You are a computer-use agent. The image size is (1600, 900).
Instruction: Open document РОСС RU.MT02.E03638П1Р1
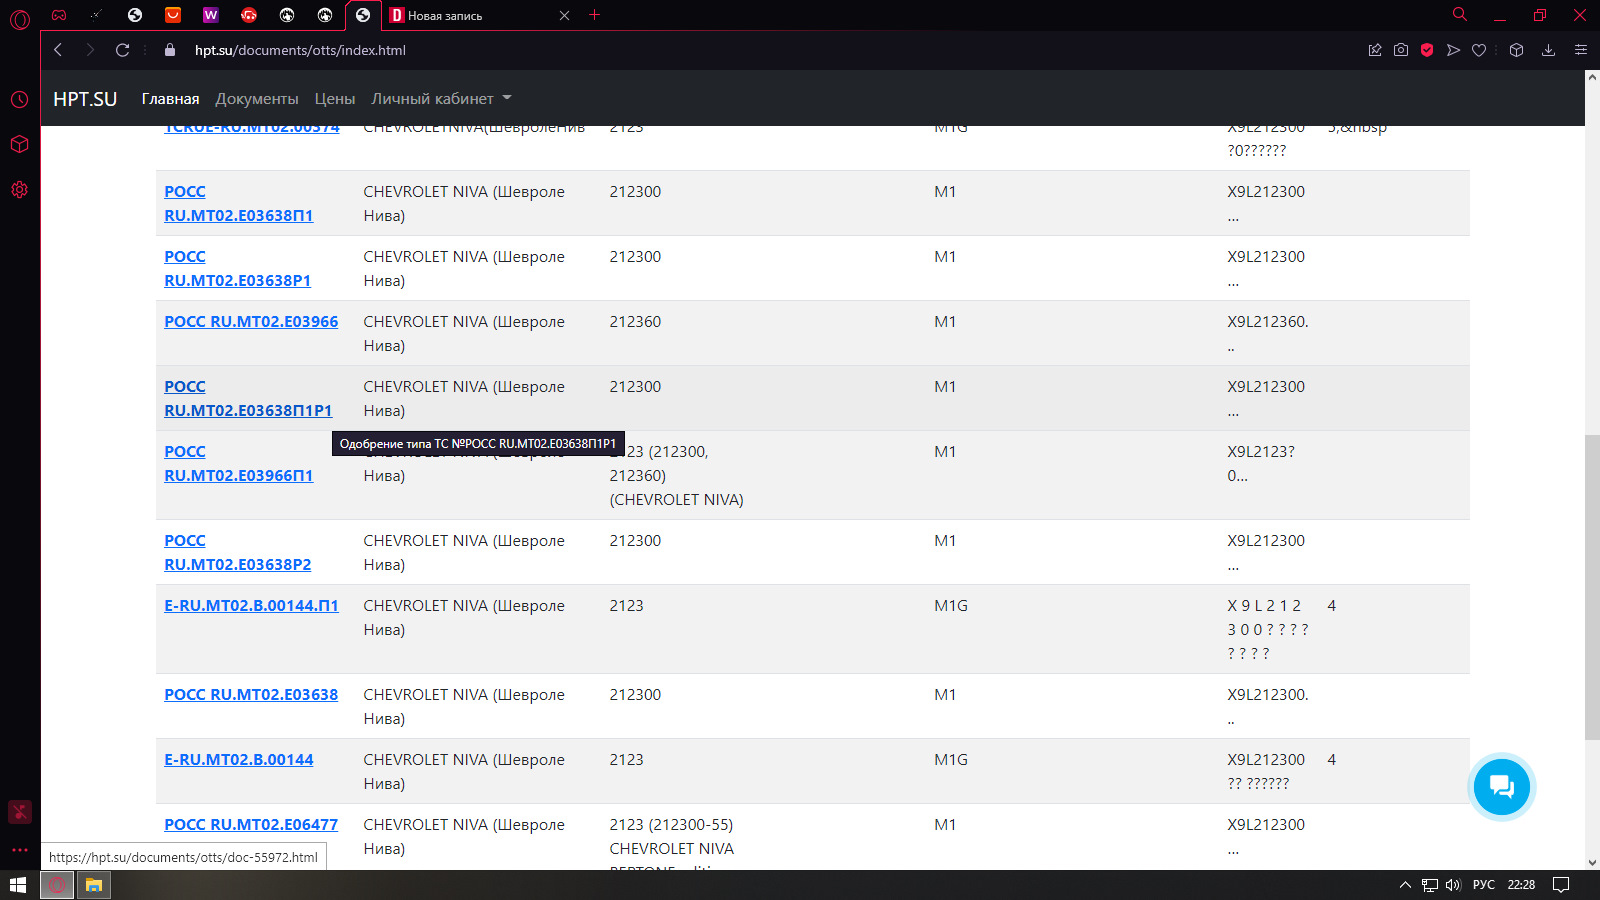[248, 399]
